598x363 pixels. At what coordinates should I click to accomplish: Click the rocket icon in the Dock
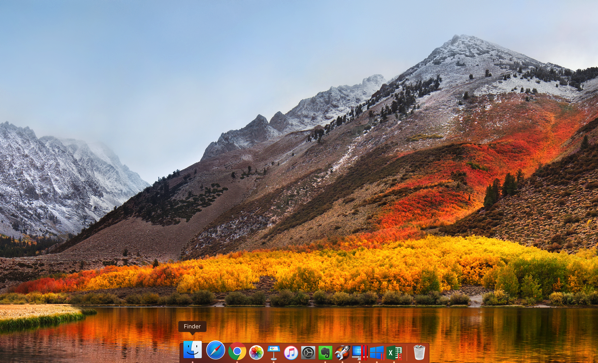pyautogui.click(x=342, y=353)
